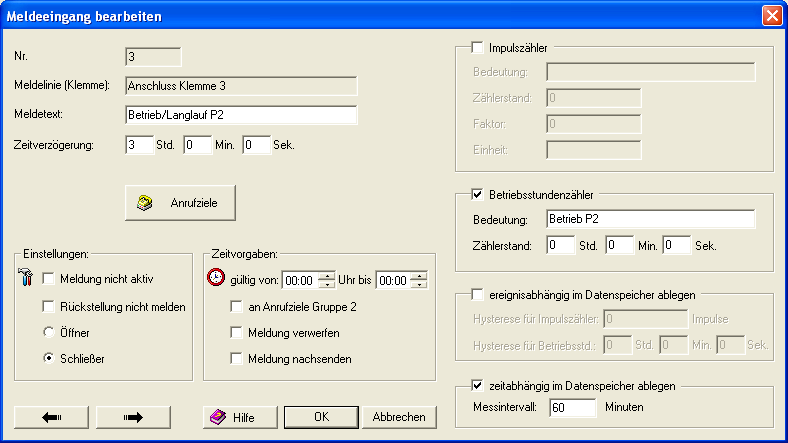Click the Meldetext input field
Image resolution: width=788 pixels, height=443 pixels.
(x=241, y=115)
